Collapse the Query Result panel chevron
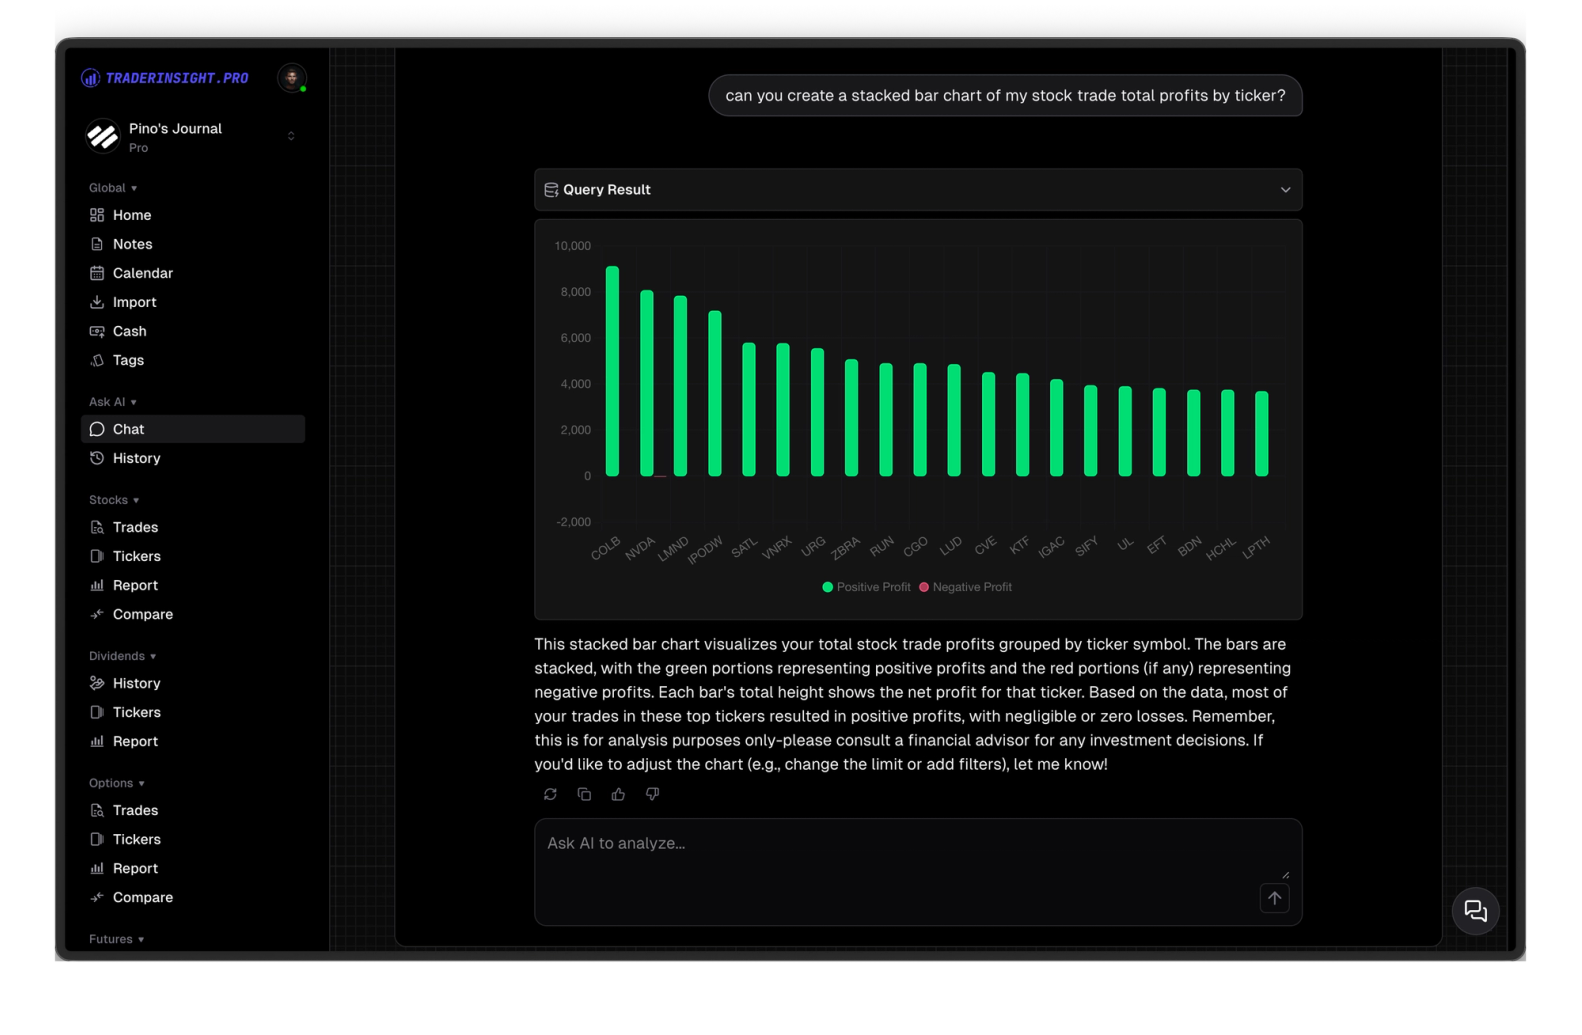The image size is (1582, 1035). [x=1285, y=190]
